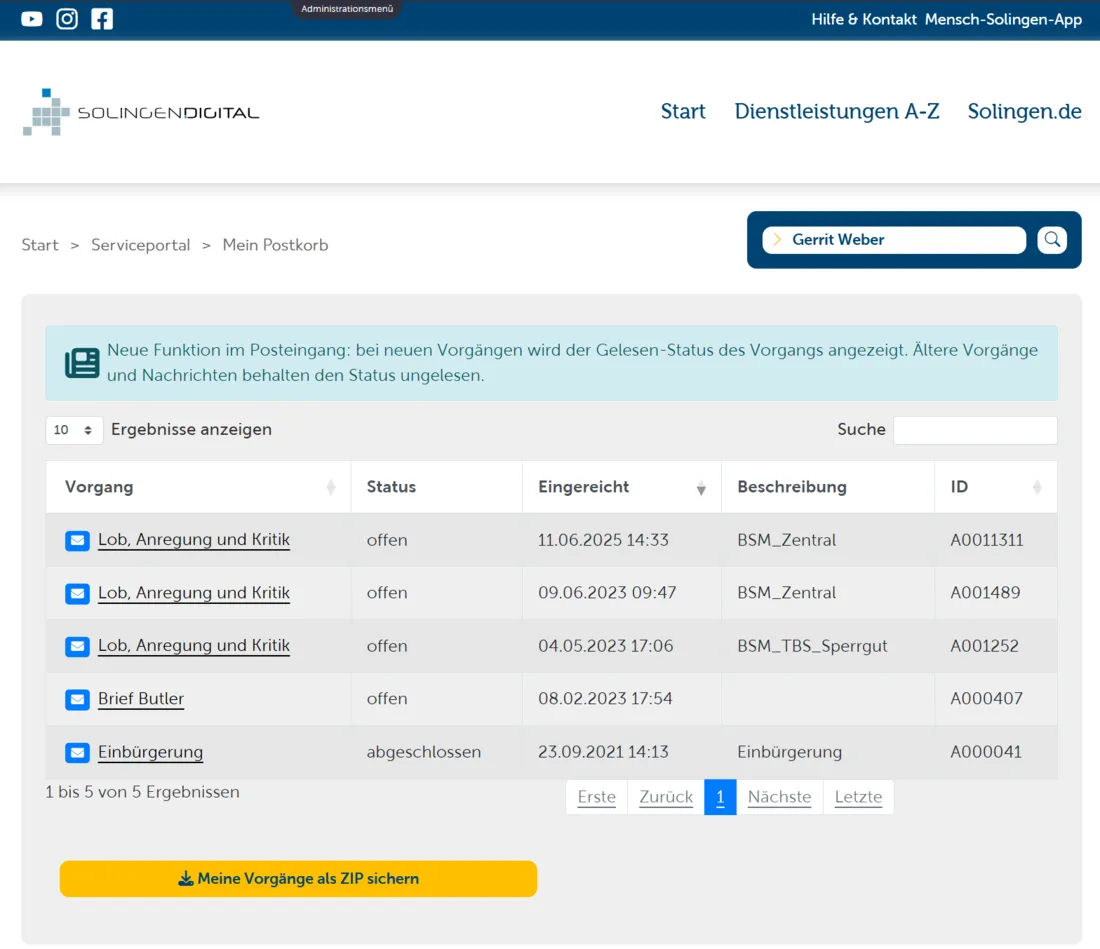Open the Brief Butler entry

coord(141,699)
